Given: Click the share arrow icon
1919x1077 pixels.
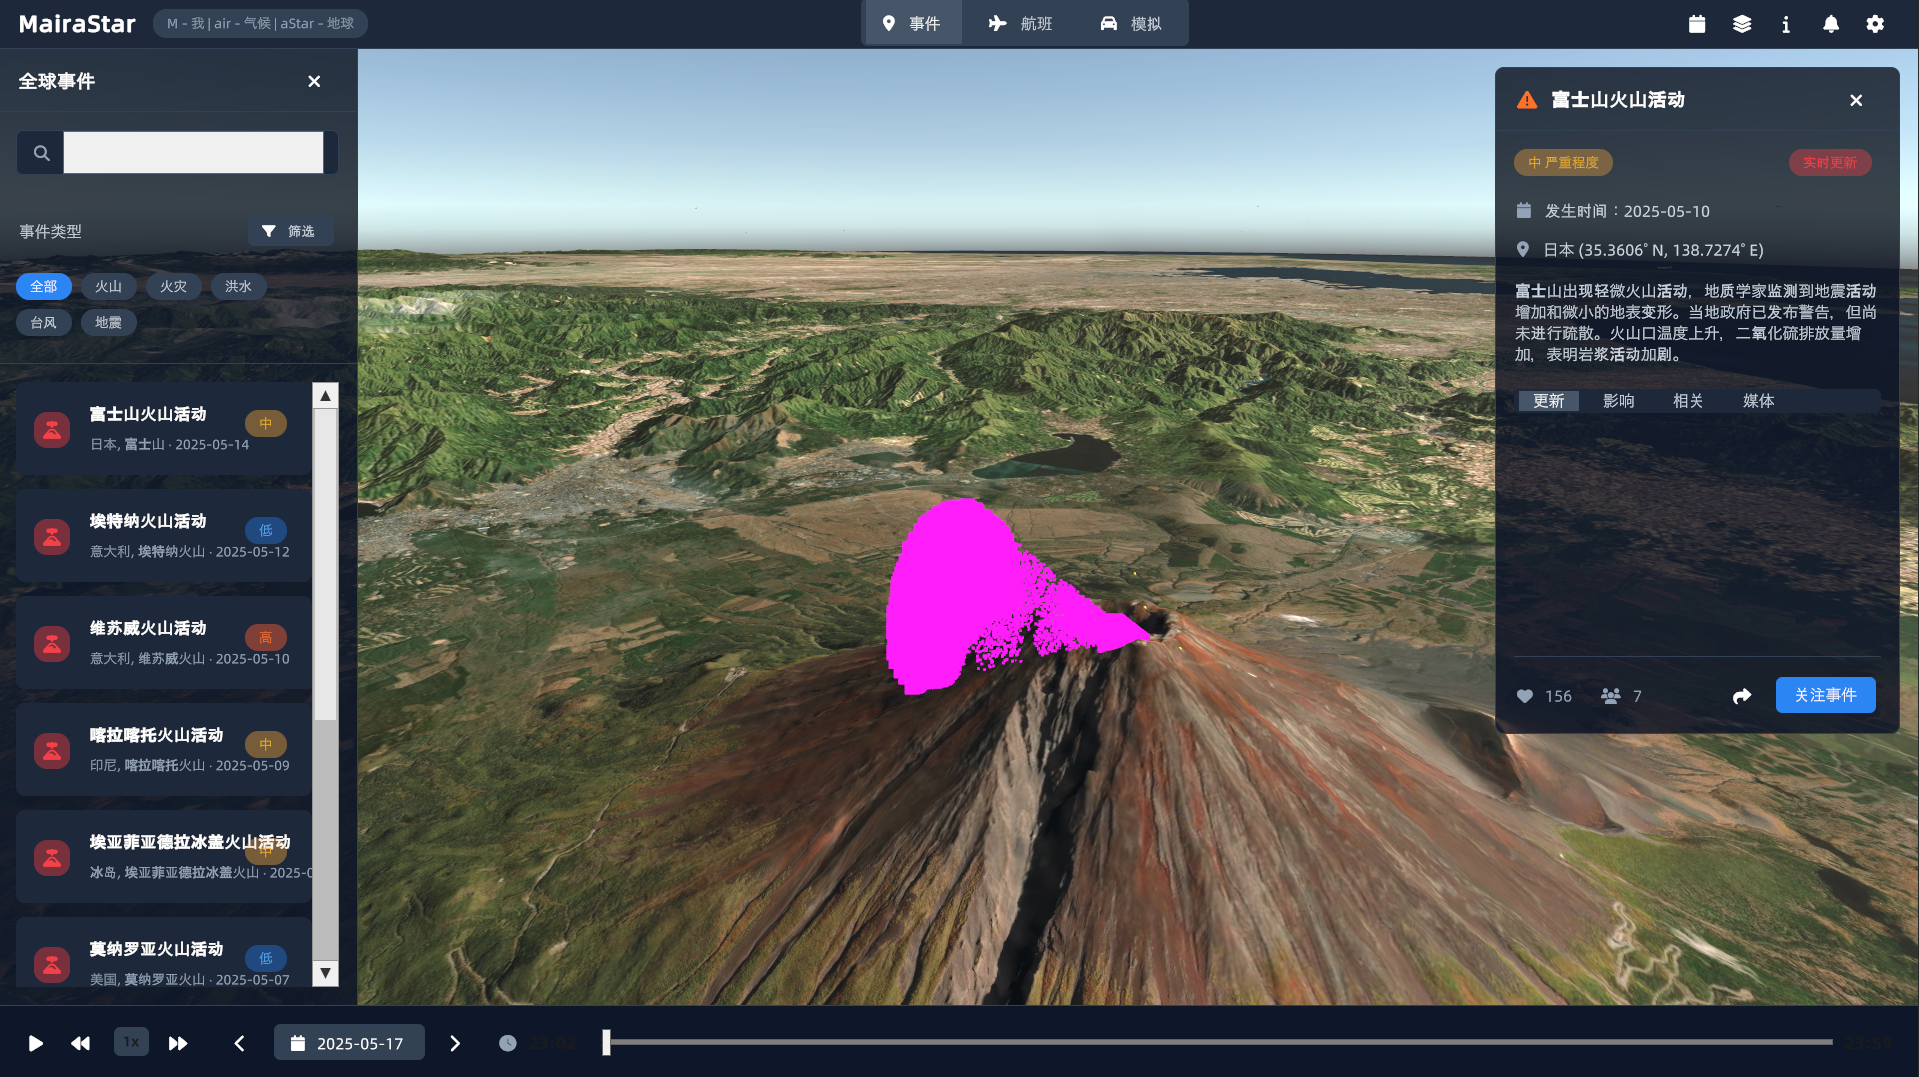Looking at the screenshot, I should coord(1742,696).
